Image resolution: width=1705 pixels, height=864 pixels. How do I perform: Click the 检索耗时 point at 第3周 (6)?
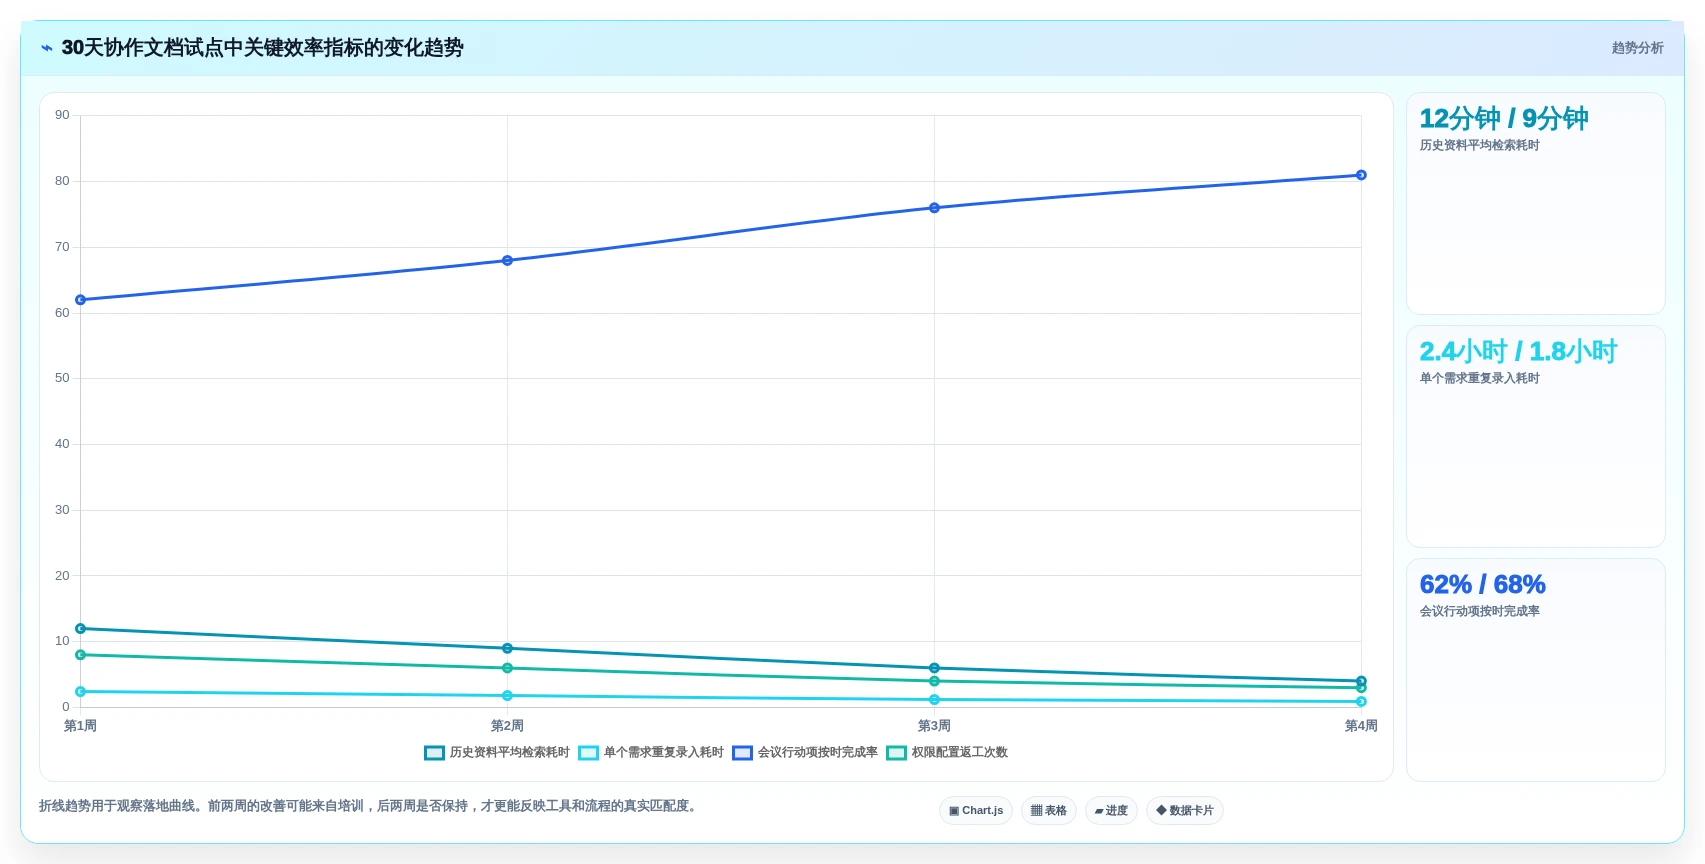coord(934,668)
